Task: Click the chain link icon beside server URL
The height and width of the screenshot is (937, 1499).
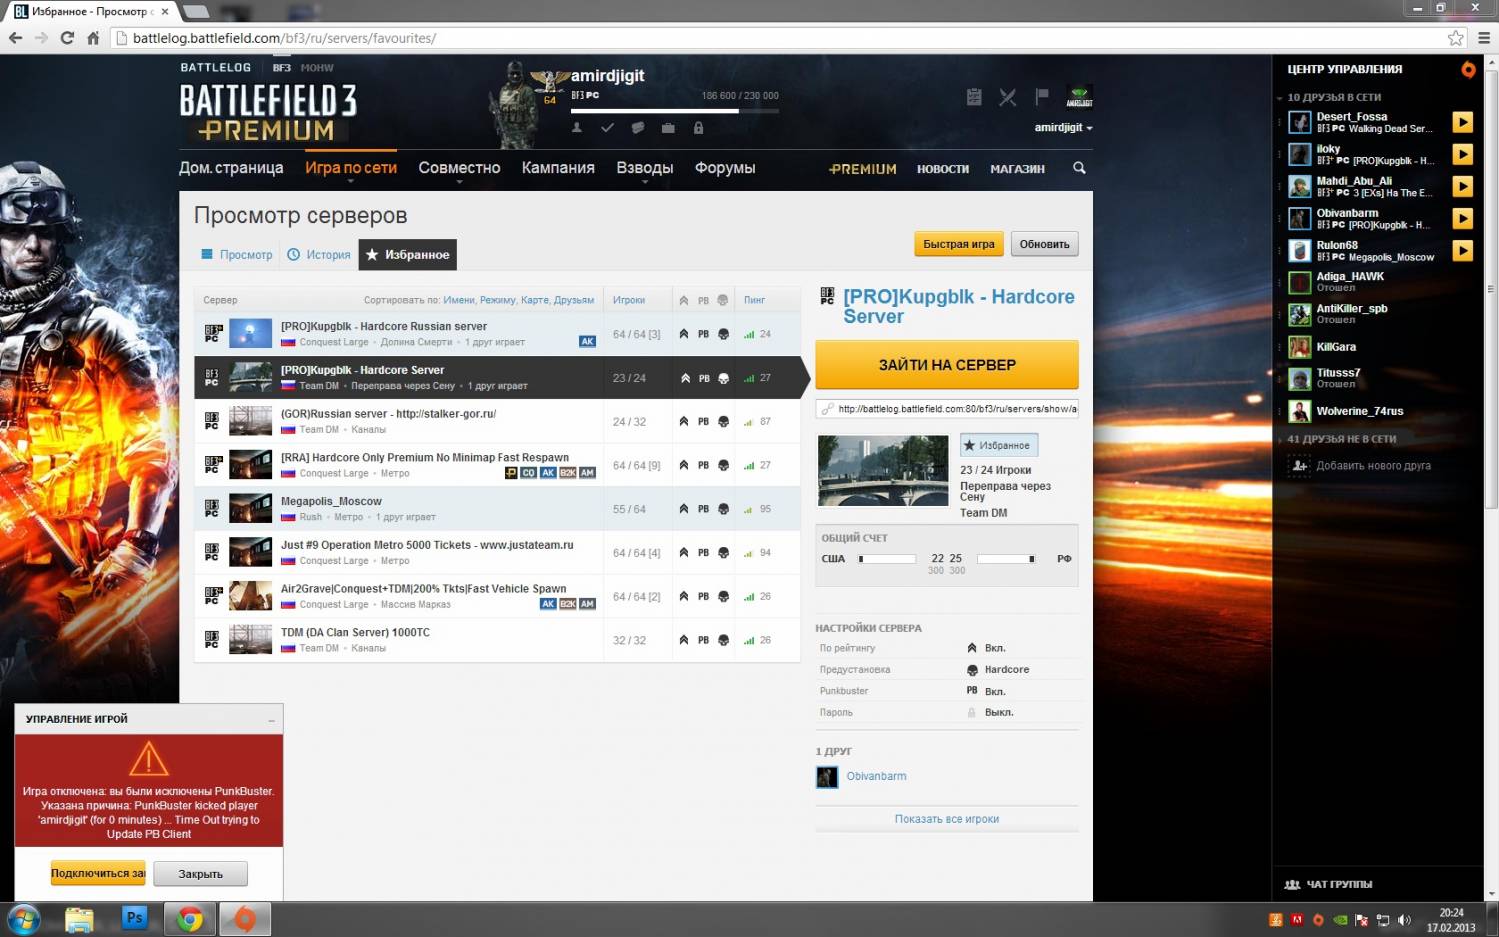Action: click(827, 409)
